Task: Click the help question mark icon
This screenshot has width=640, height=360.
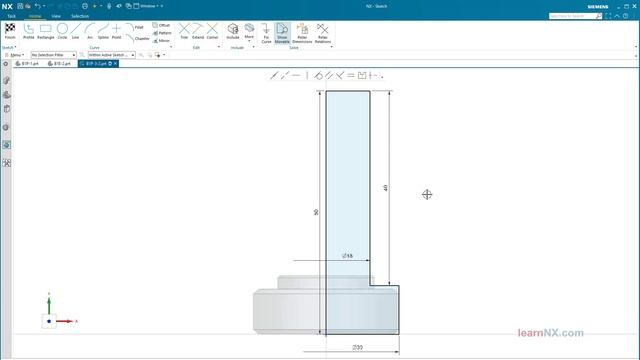Action: (626, 16)
